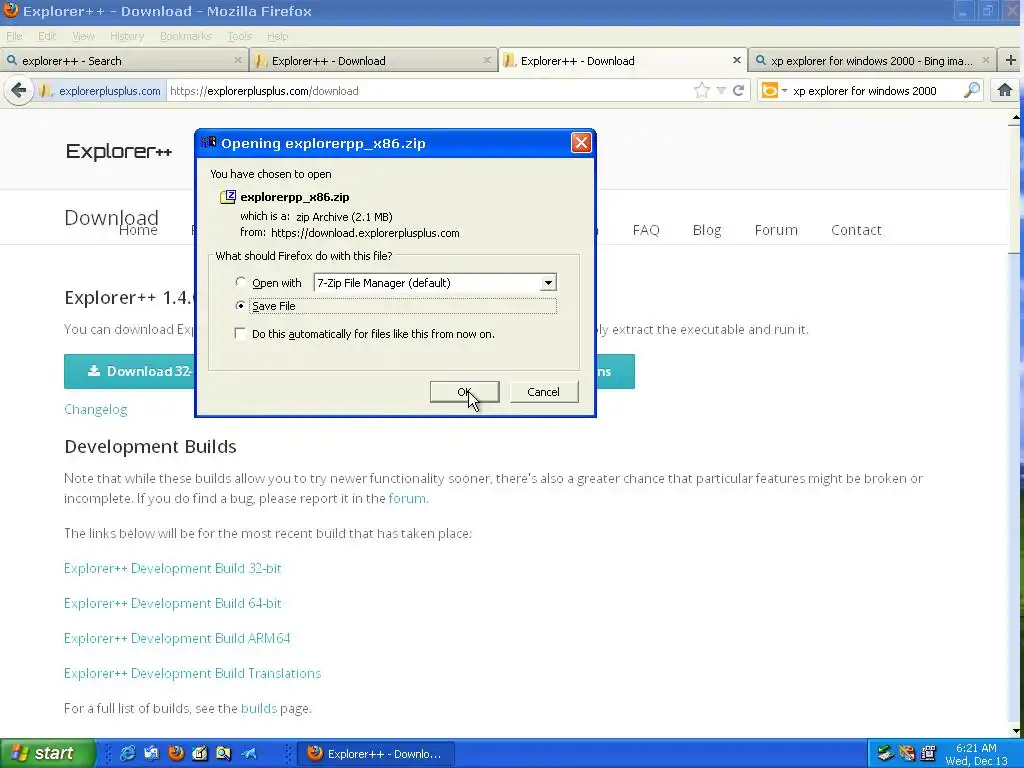Click the page vertical scrollbar thumb
The width and height of the screenshot is (1024, 768).
pyautogui.click(x=1015, y=189)
